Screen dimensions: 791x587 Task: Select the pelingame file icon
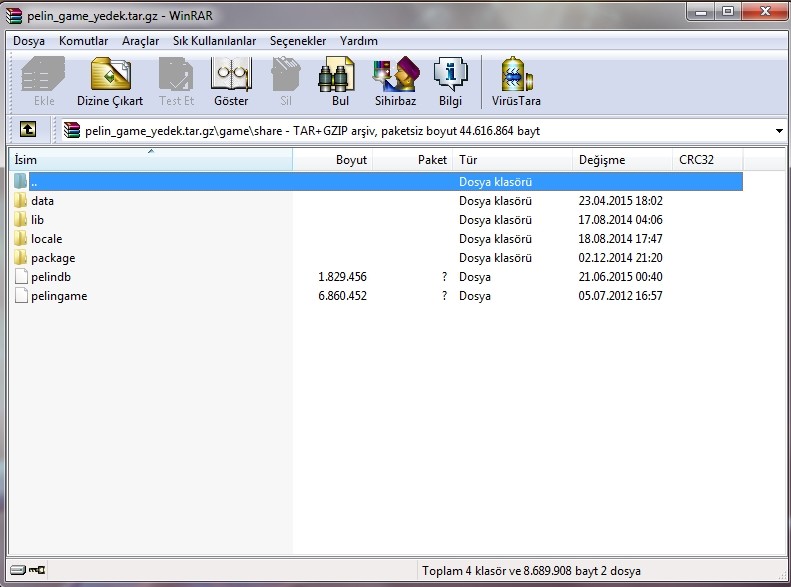[x=21, y=296]
